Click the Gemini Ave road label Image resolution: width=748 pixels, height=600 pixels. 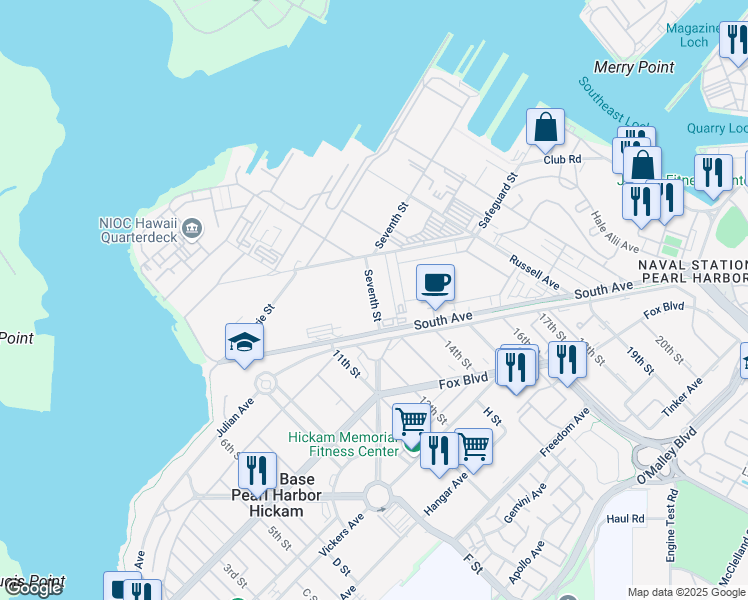[525, 503]
